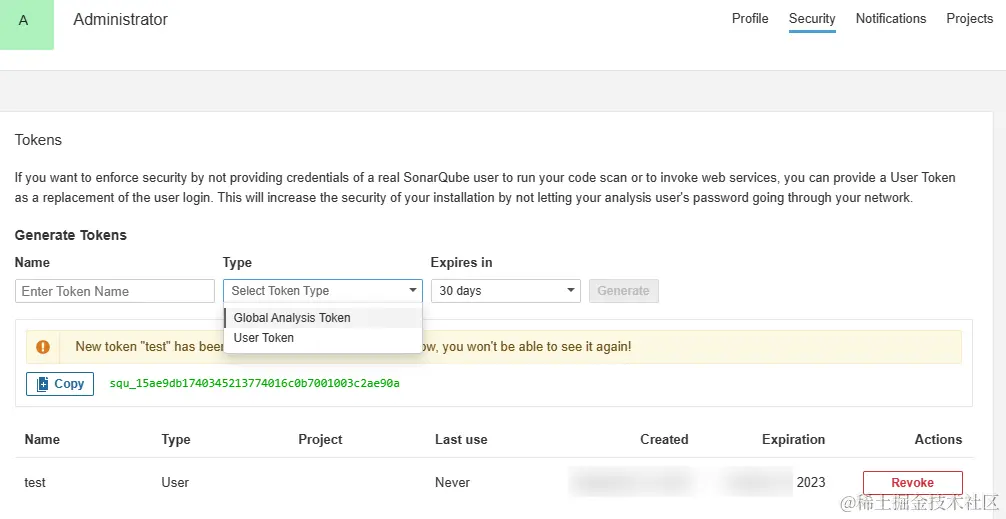Select the squ_ token string text

(x=255, y=384)
